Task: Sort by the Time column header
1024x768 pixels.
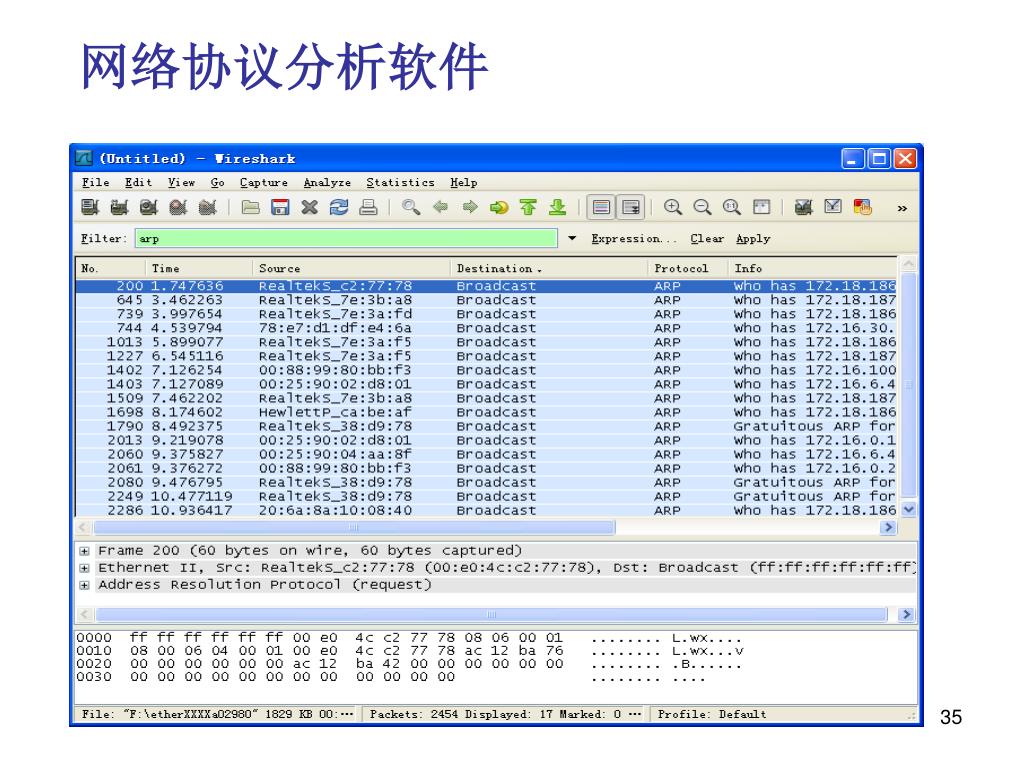Action: pos(199,268)
